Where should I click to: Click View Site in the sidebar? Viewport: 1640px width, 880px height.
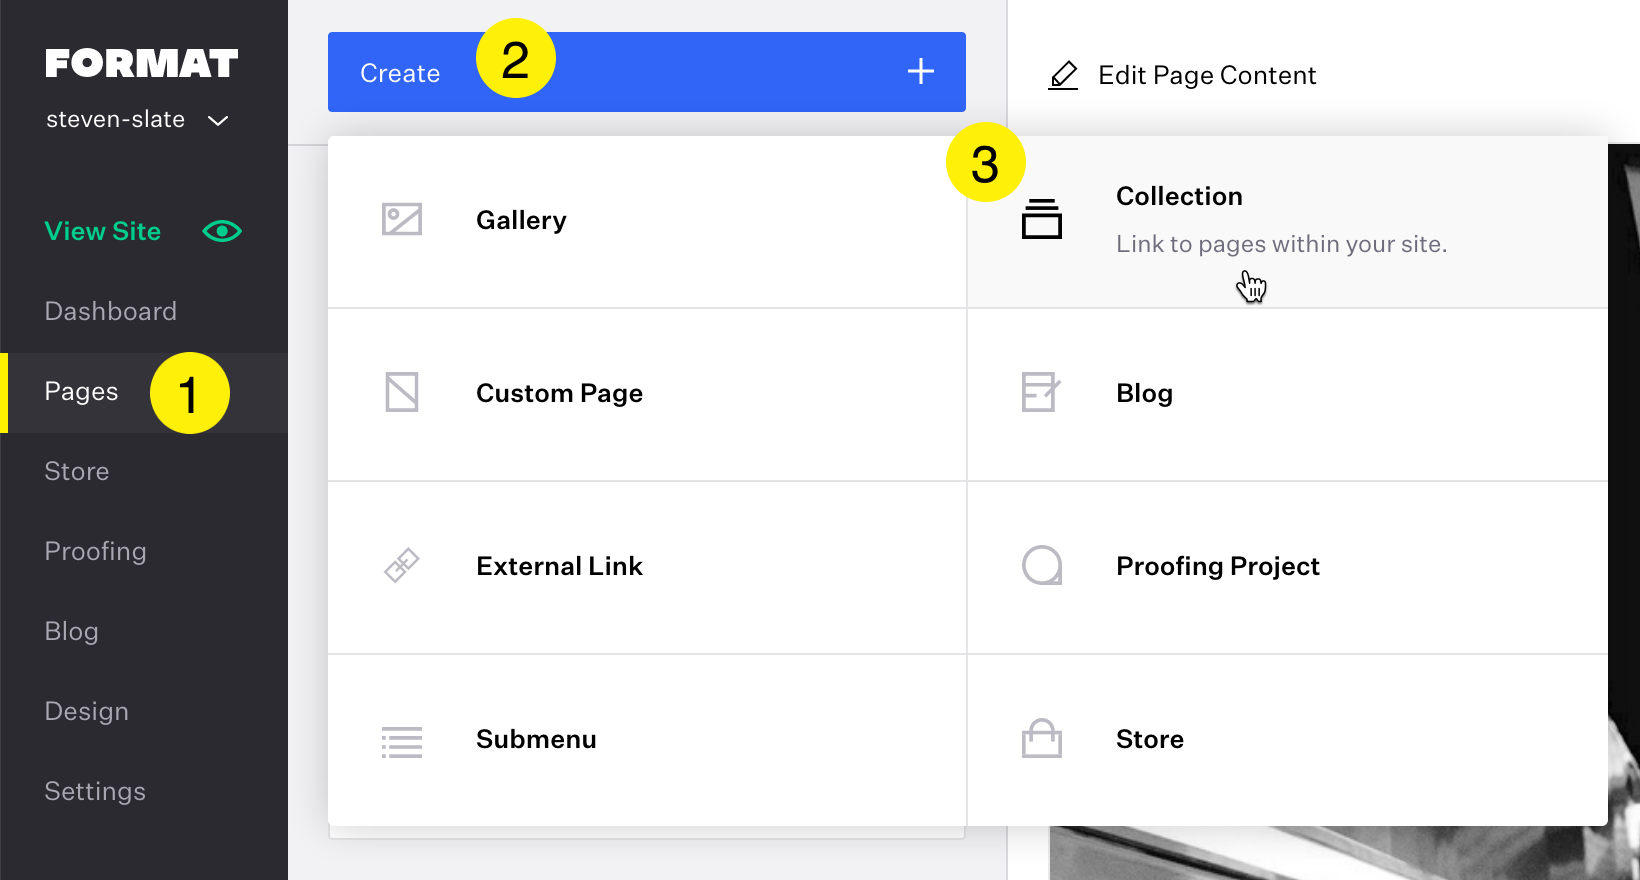(x=102, y=231)
